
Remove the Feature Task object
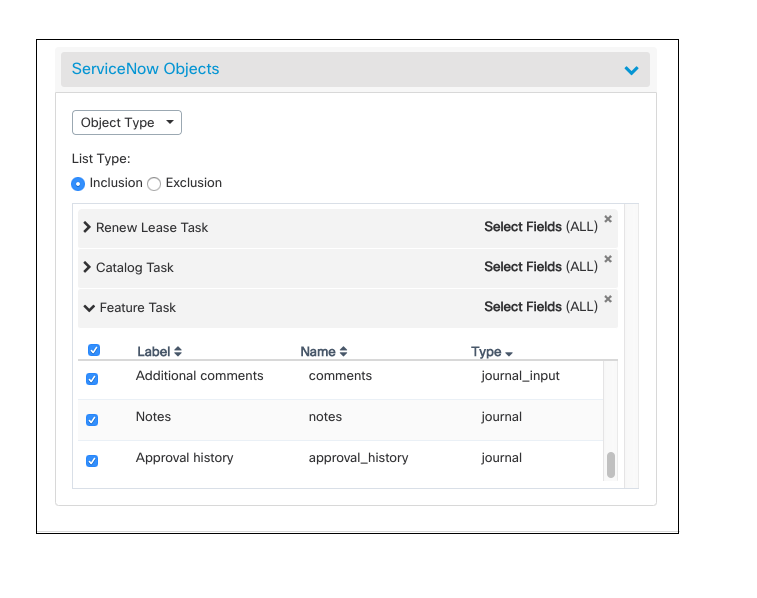point(608,299)
